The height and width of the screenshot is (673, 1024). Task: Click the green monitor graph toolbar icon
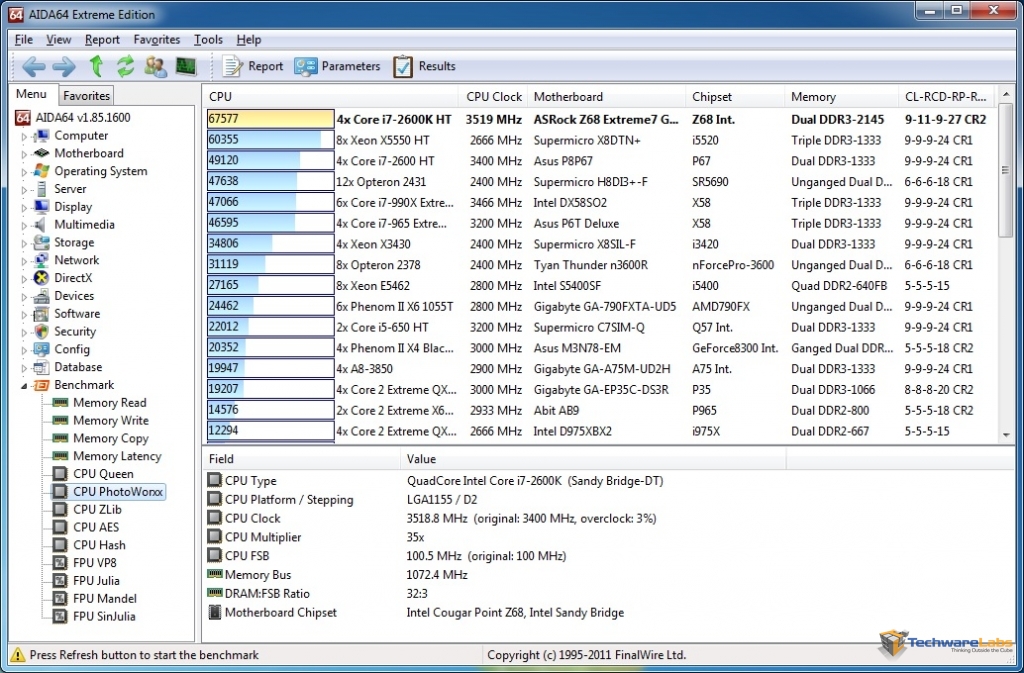[186, 66]
